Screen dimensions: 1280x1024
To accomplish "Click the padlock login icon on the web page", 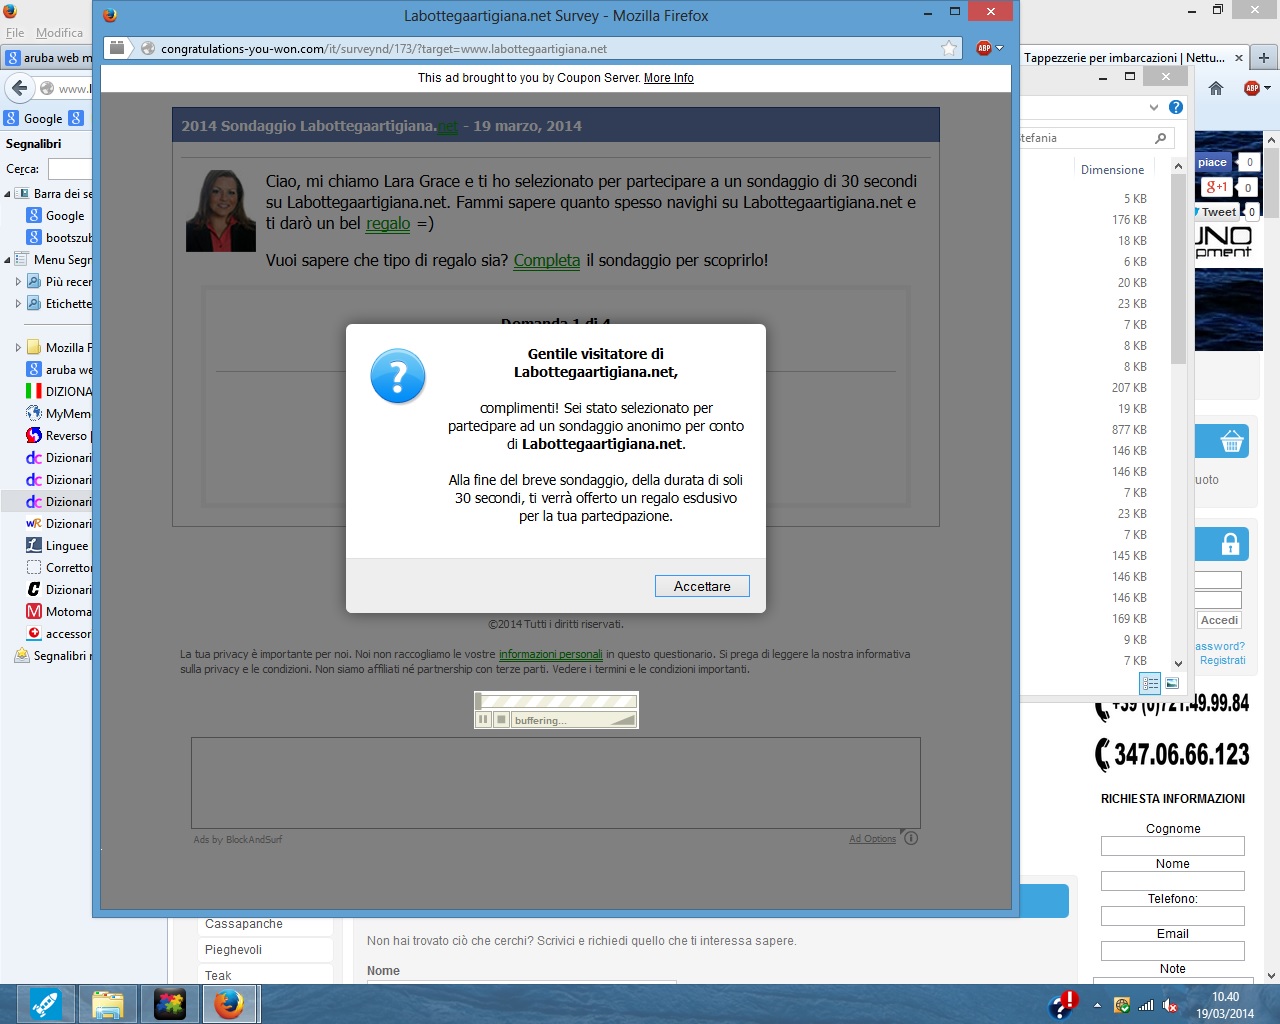I will (1231, 545).
